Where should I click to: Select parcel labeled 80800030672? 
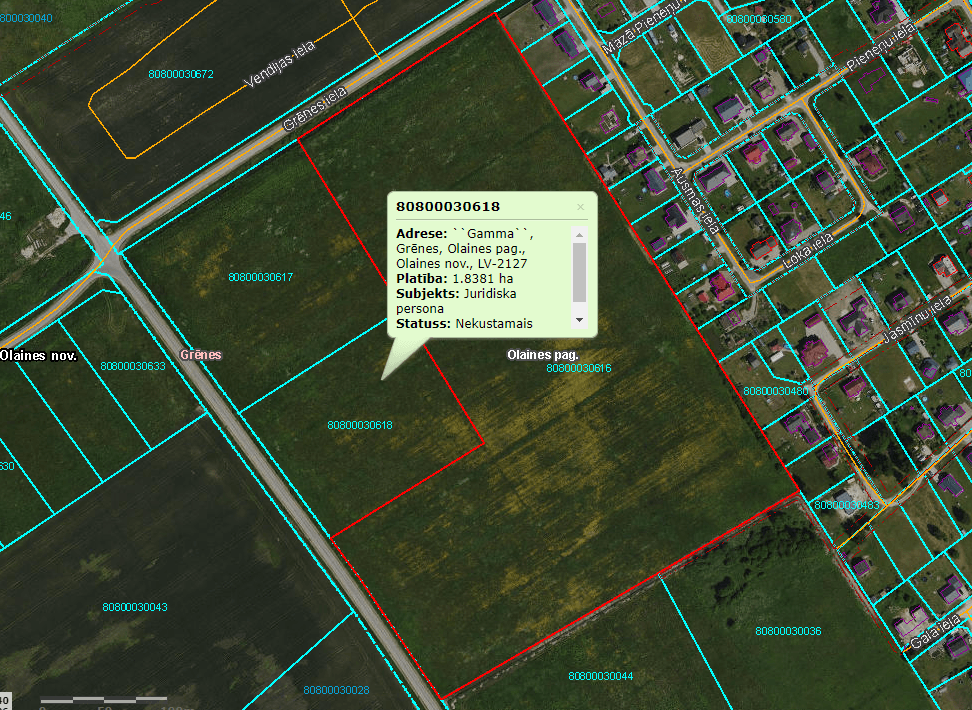coord(180,74)
